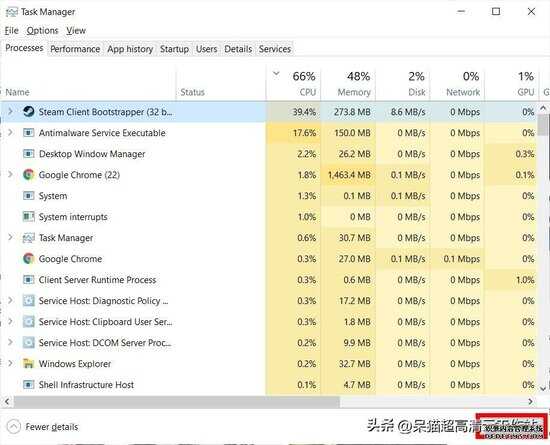Viewport: 550px width, 445px height.
Task: Maximize the Task Manager window
Action: (x=496, y=12)
